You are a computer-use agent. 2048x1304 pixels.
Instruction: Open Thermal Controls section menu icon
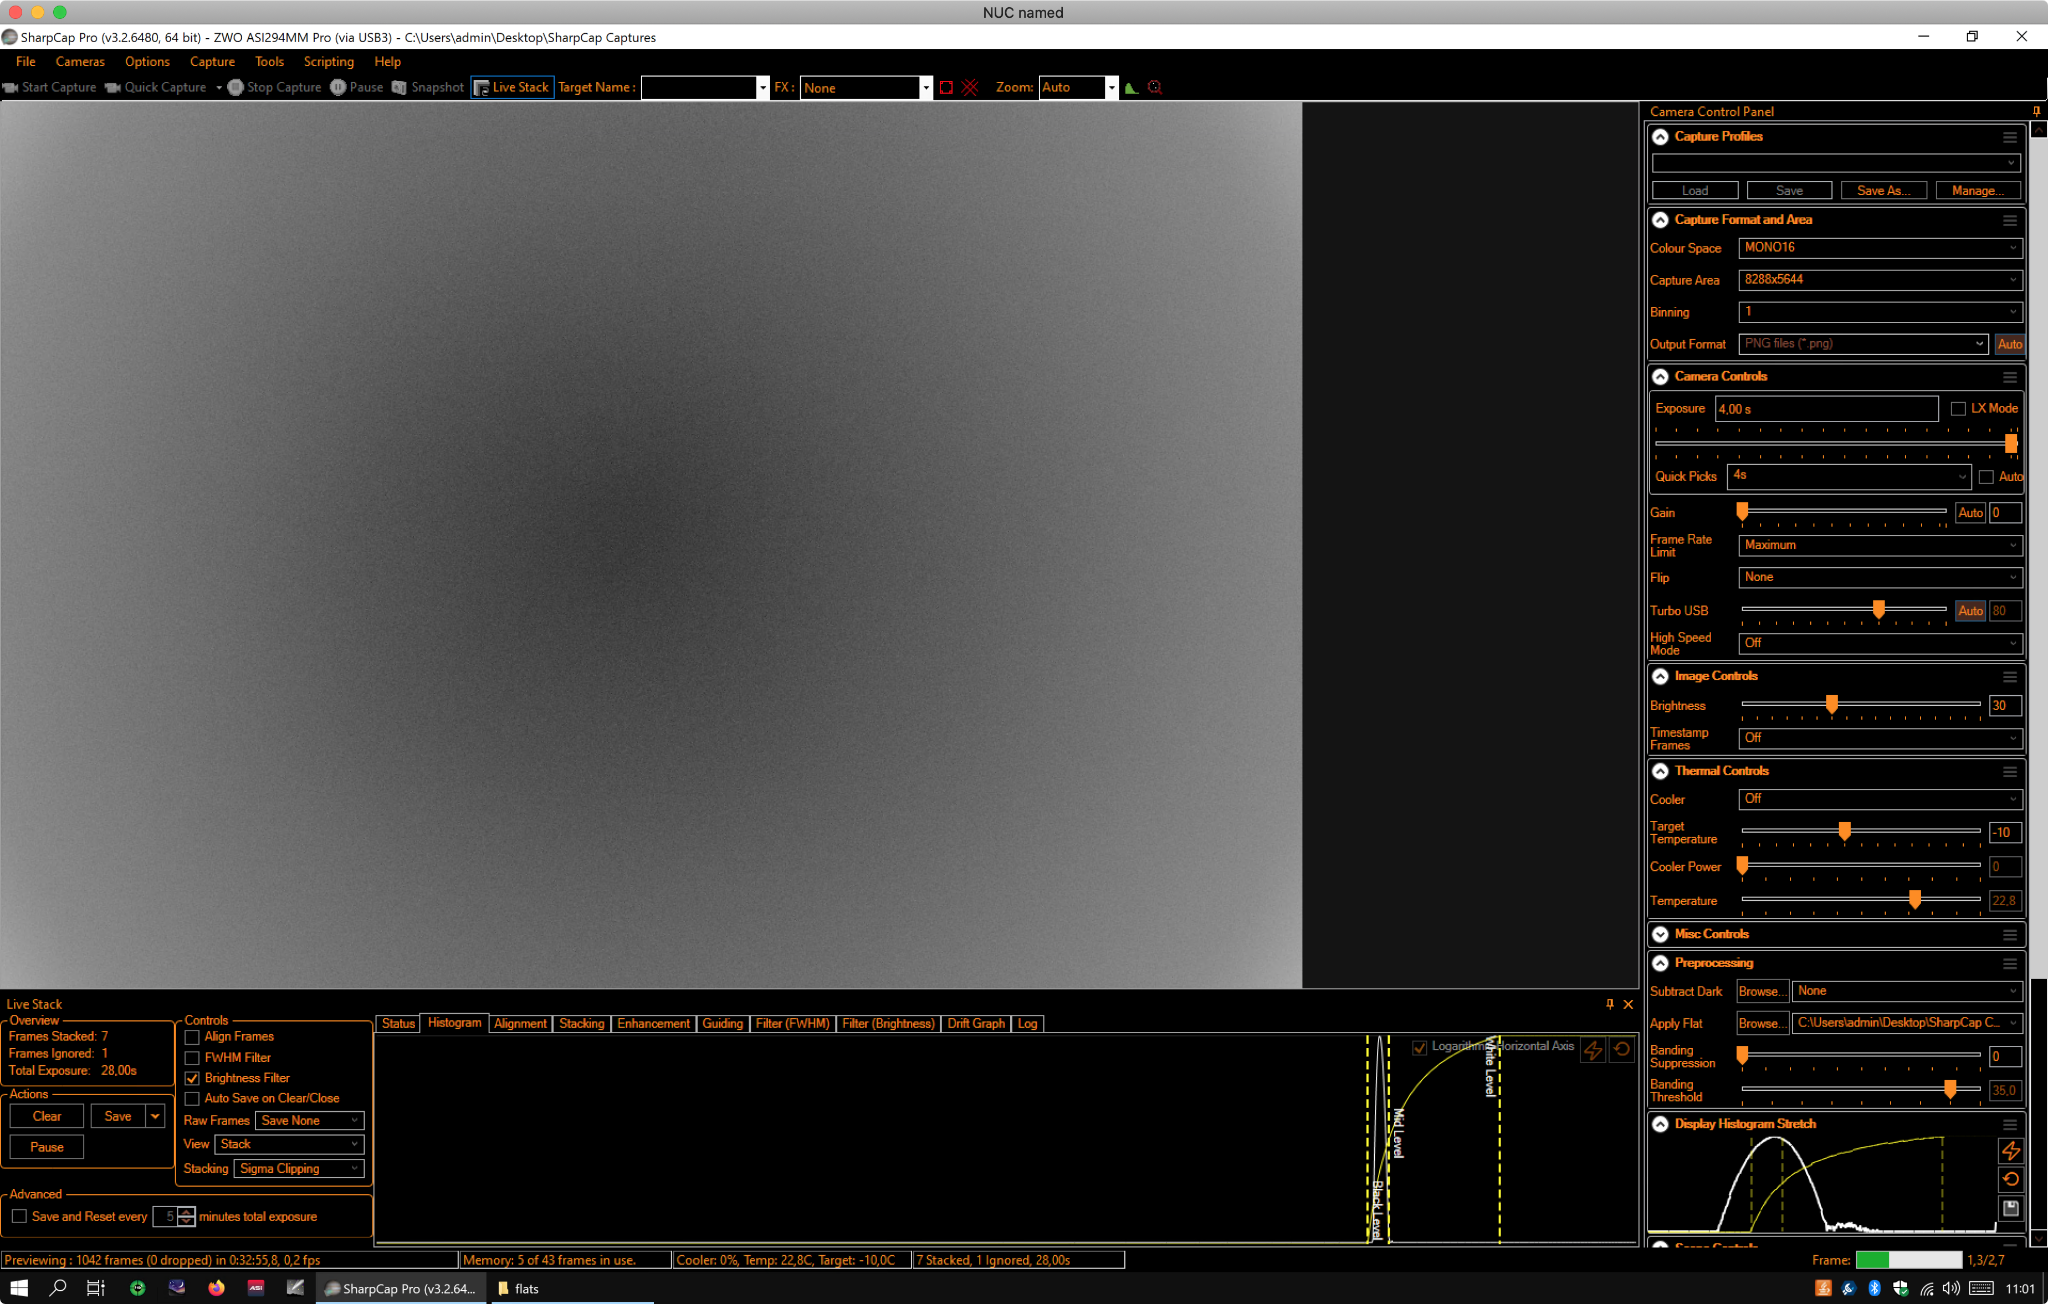[2010, 771]
